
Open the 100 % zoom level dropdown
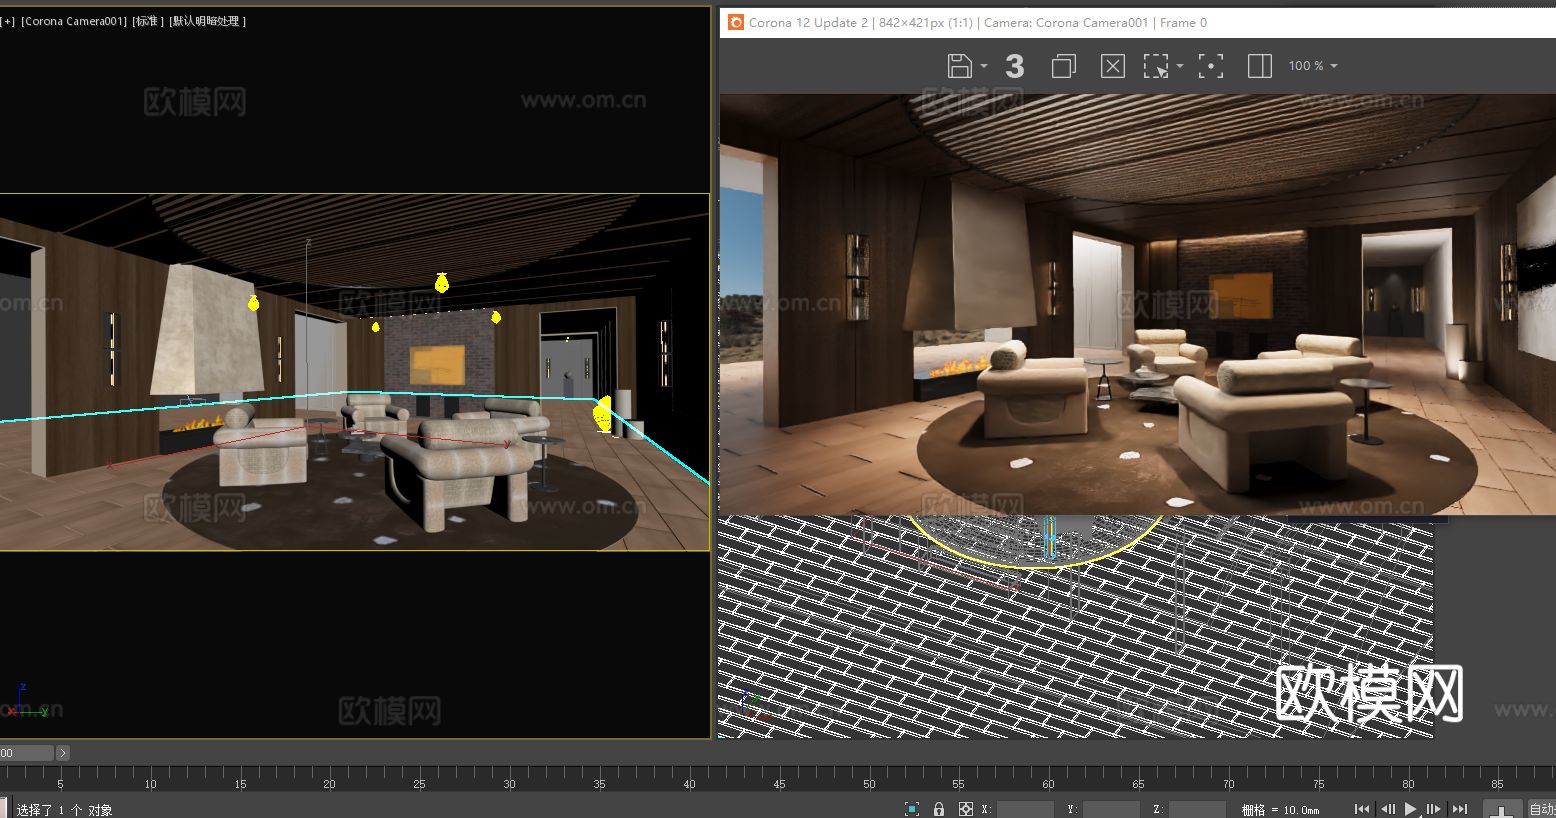click(1313, 66)
